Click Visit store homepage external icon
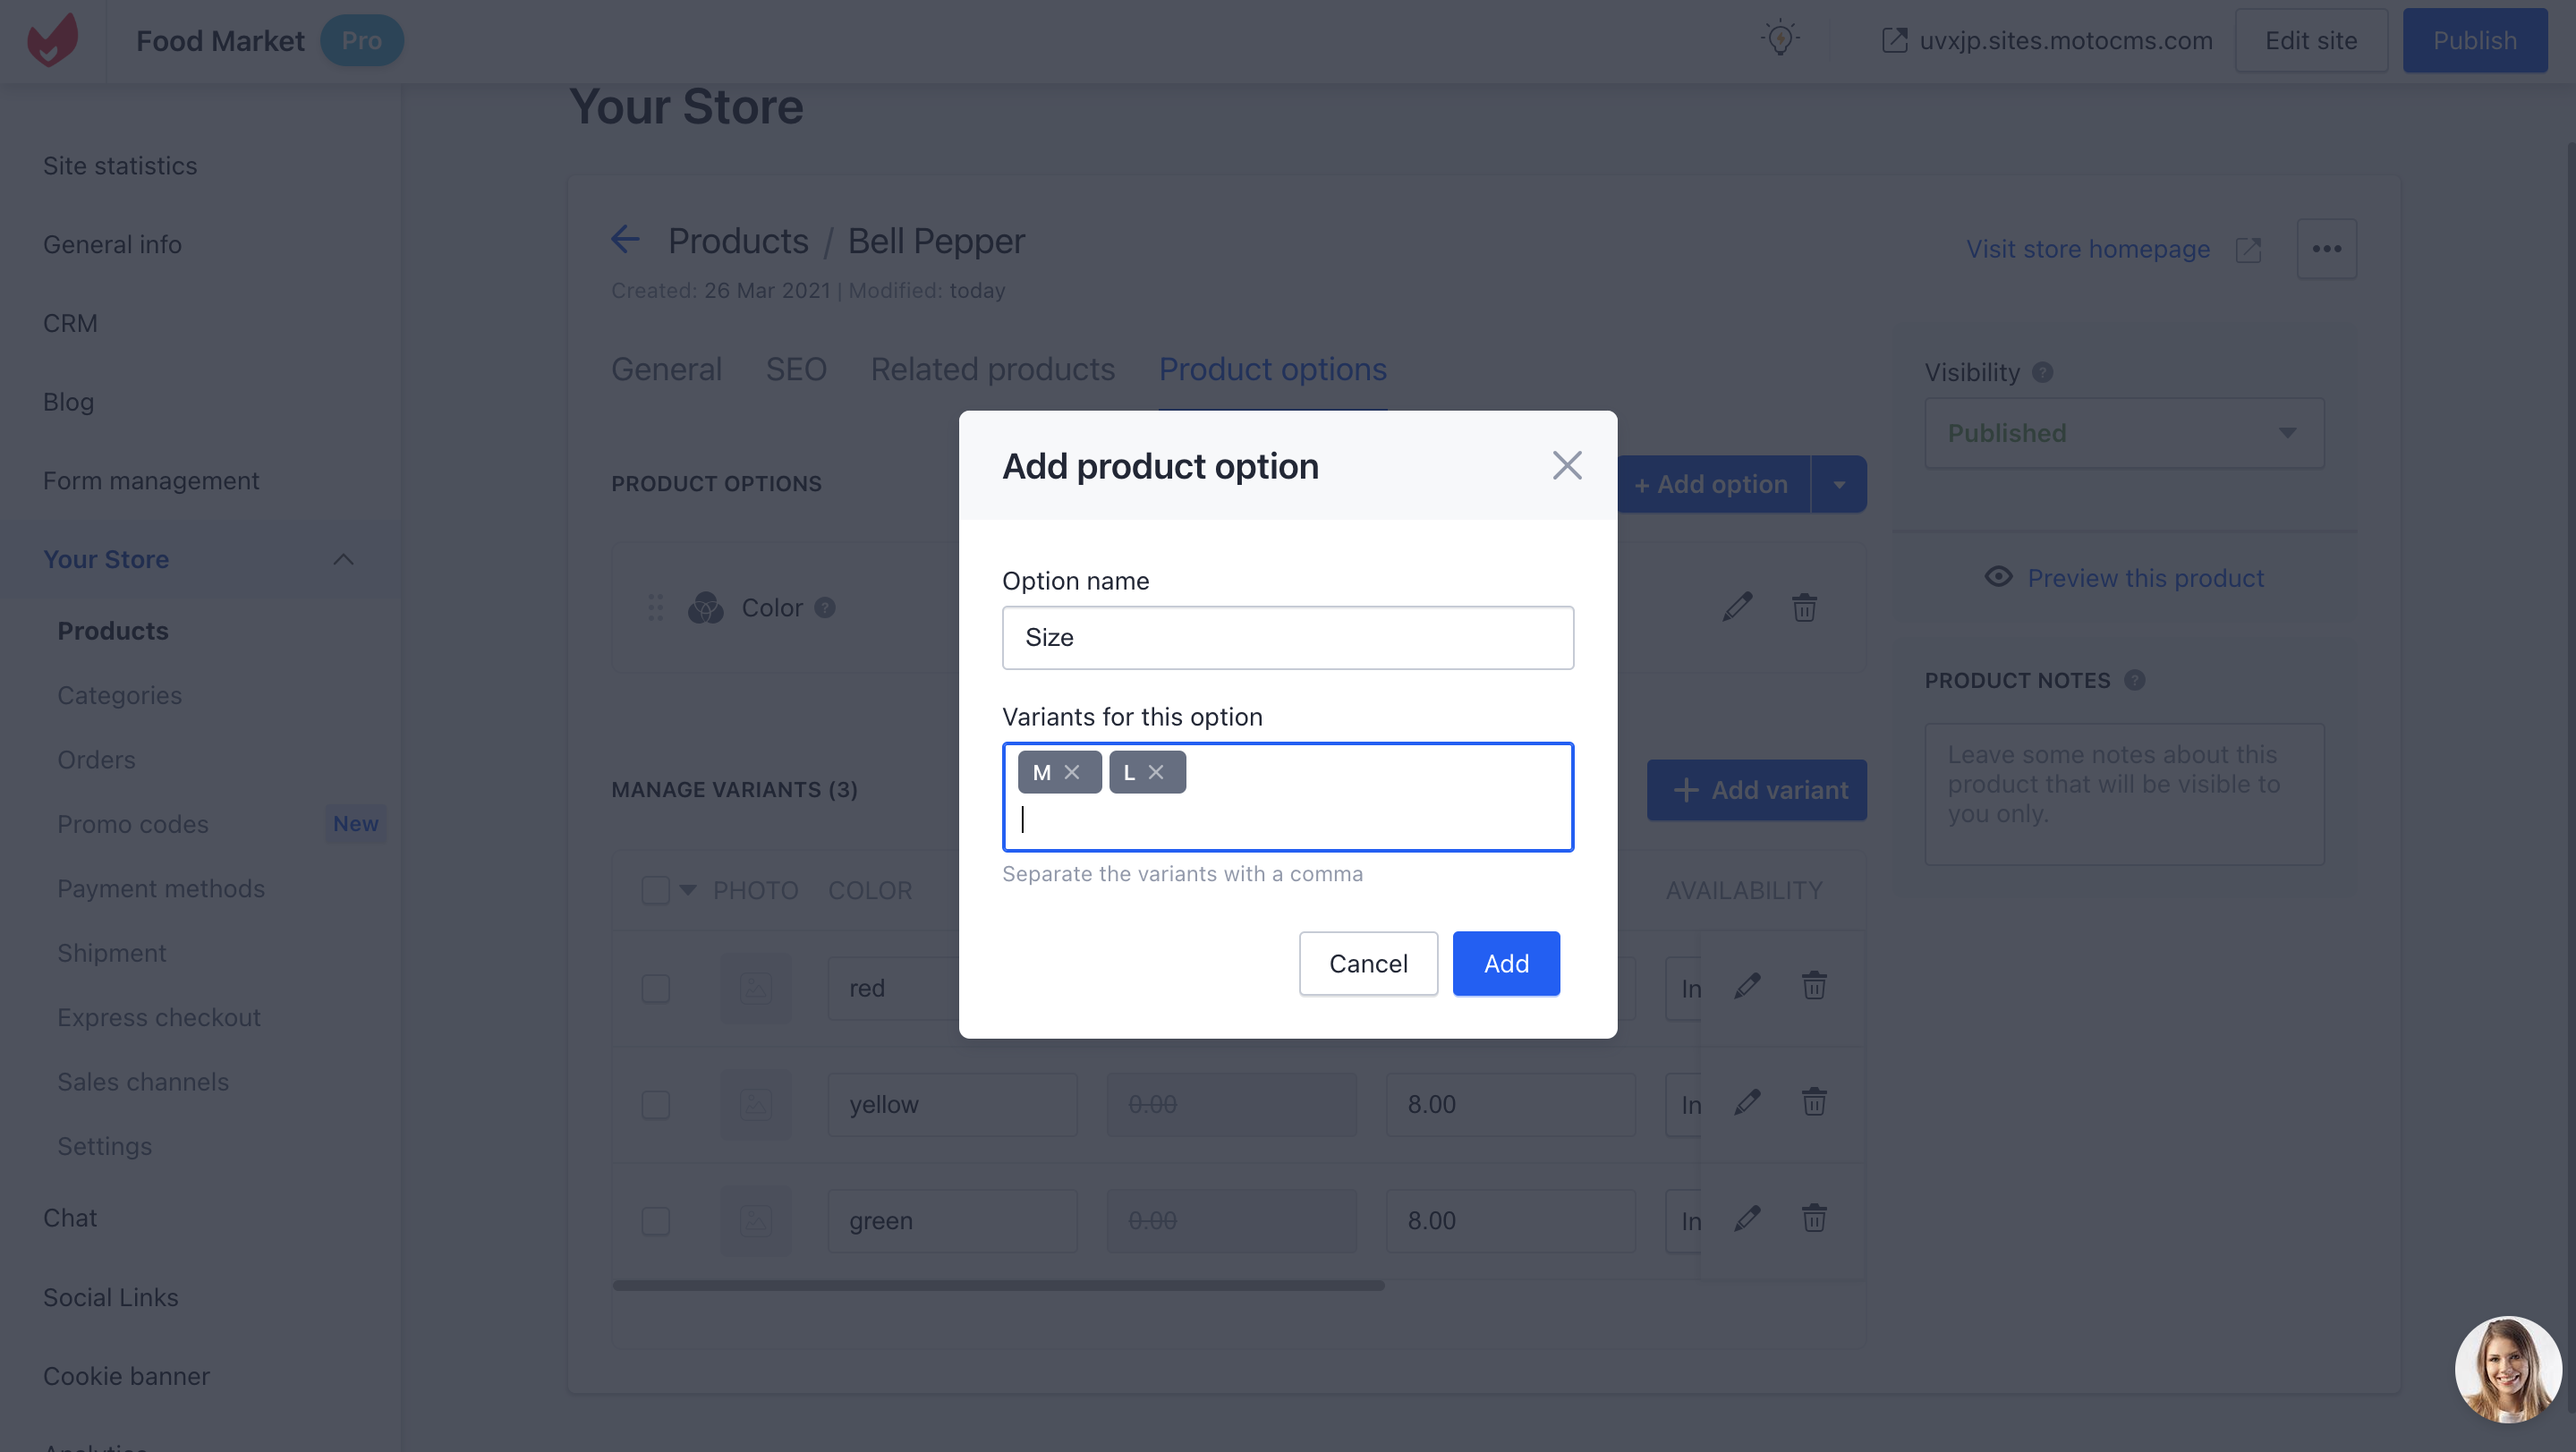Screen dimensions: 2576x1452 [x=2248, y=249]
